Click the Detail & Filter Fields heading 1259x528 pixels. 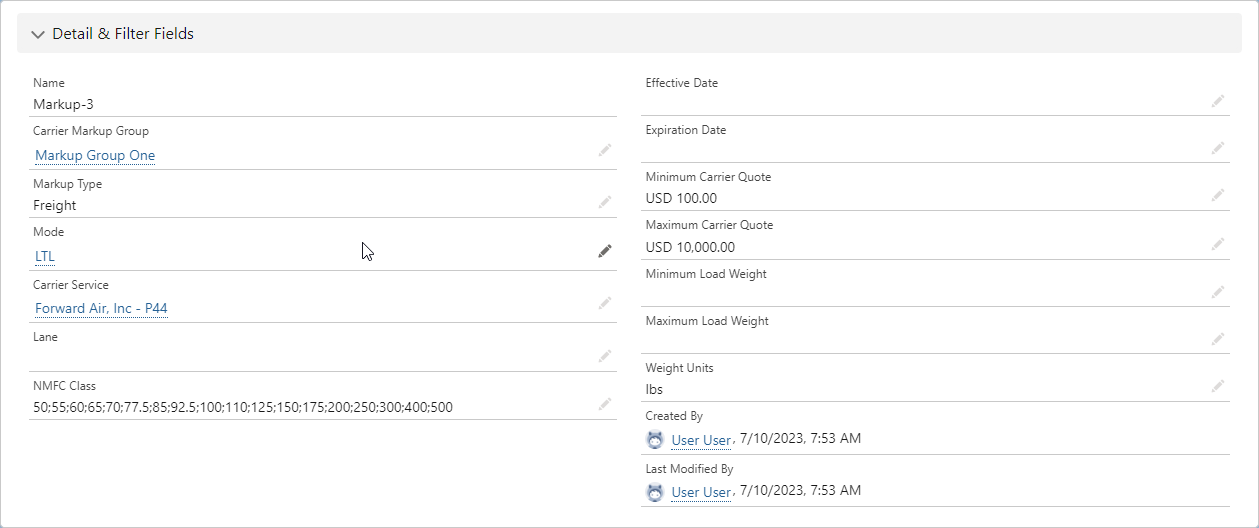tap(123, 34)
